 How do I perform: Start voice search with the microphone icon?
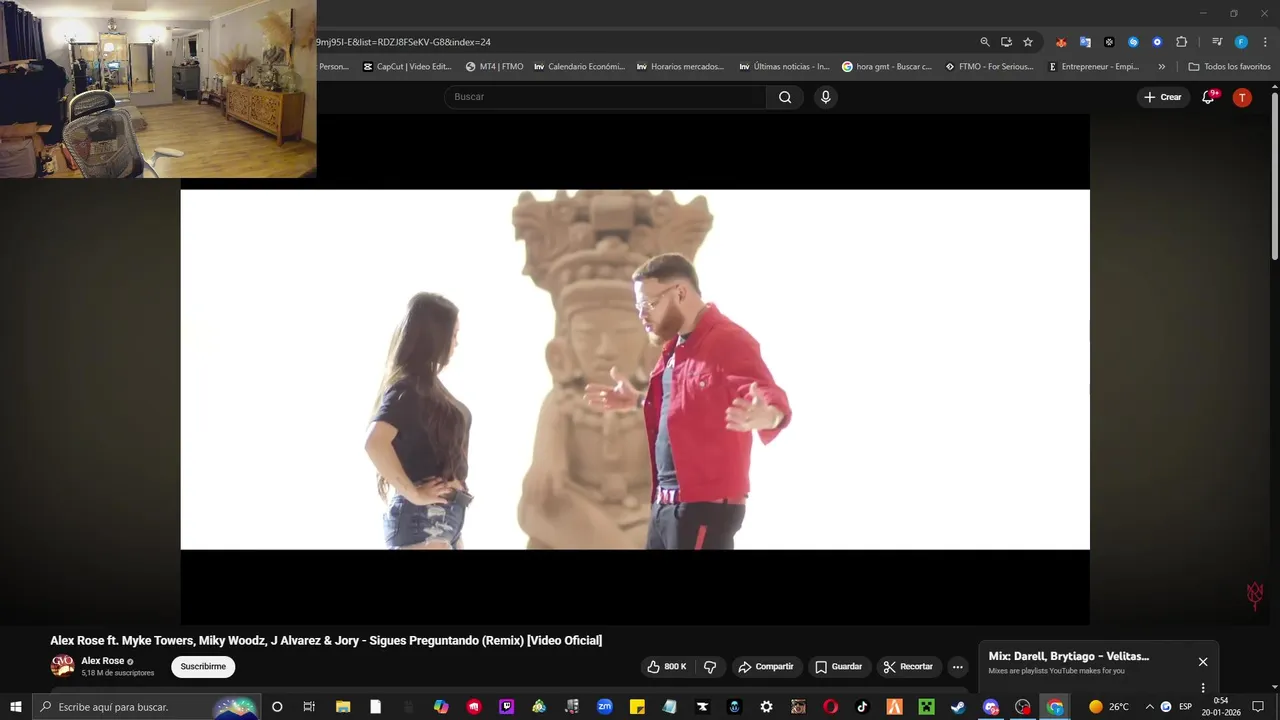[x=825, y=97]
